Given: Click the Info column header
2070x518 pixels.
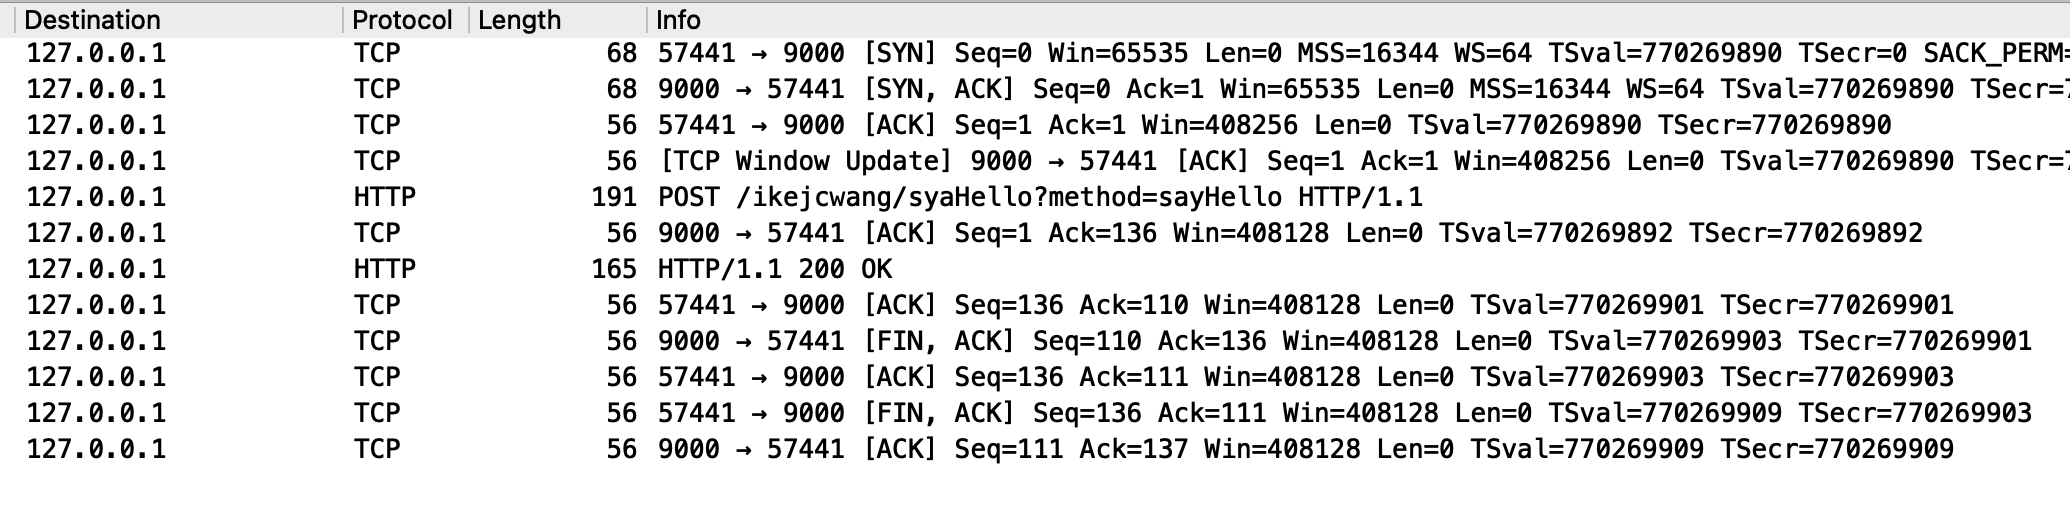Looking at the screenshot, I should [1358, 20].
